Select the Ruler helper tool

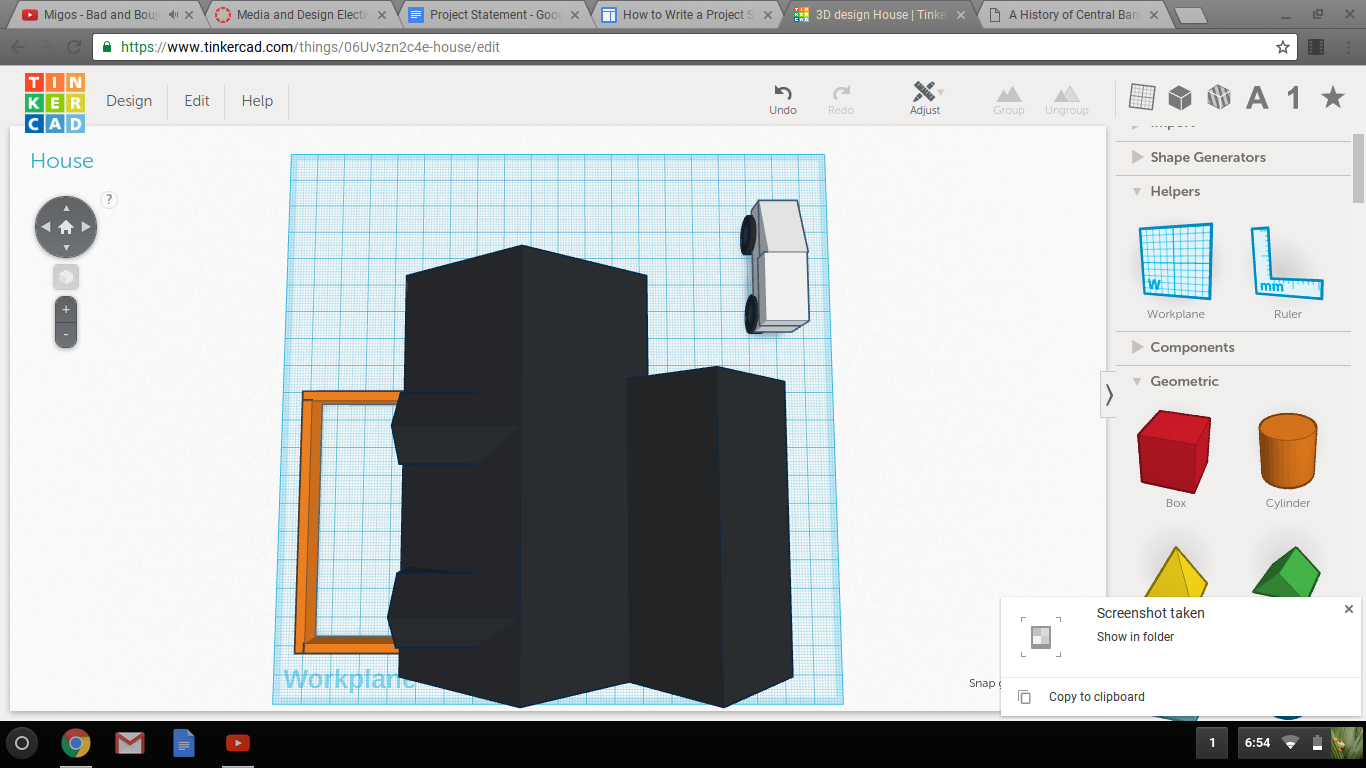(x=1287, y=263)
